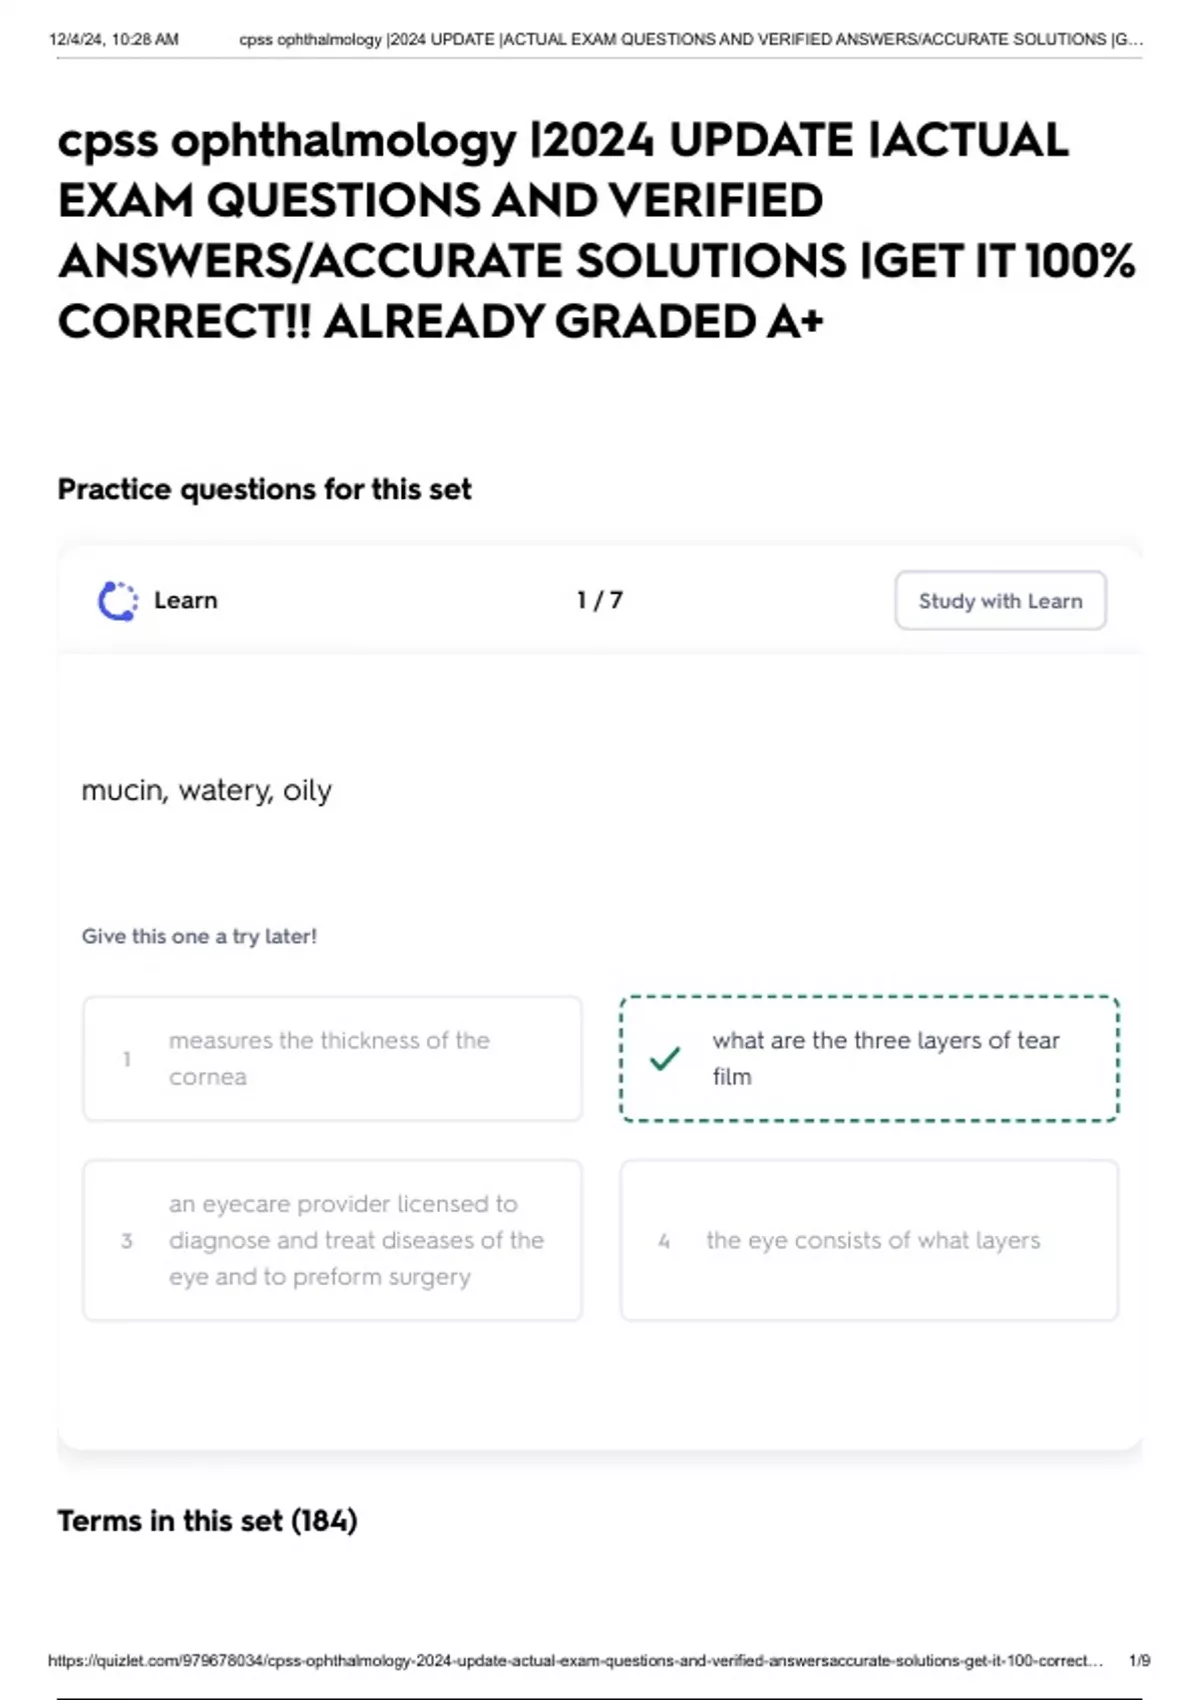
Task: Click the 1/9 page number in the footer
Action: pyautogui.click(x=1139, y=1661)
